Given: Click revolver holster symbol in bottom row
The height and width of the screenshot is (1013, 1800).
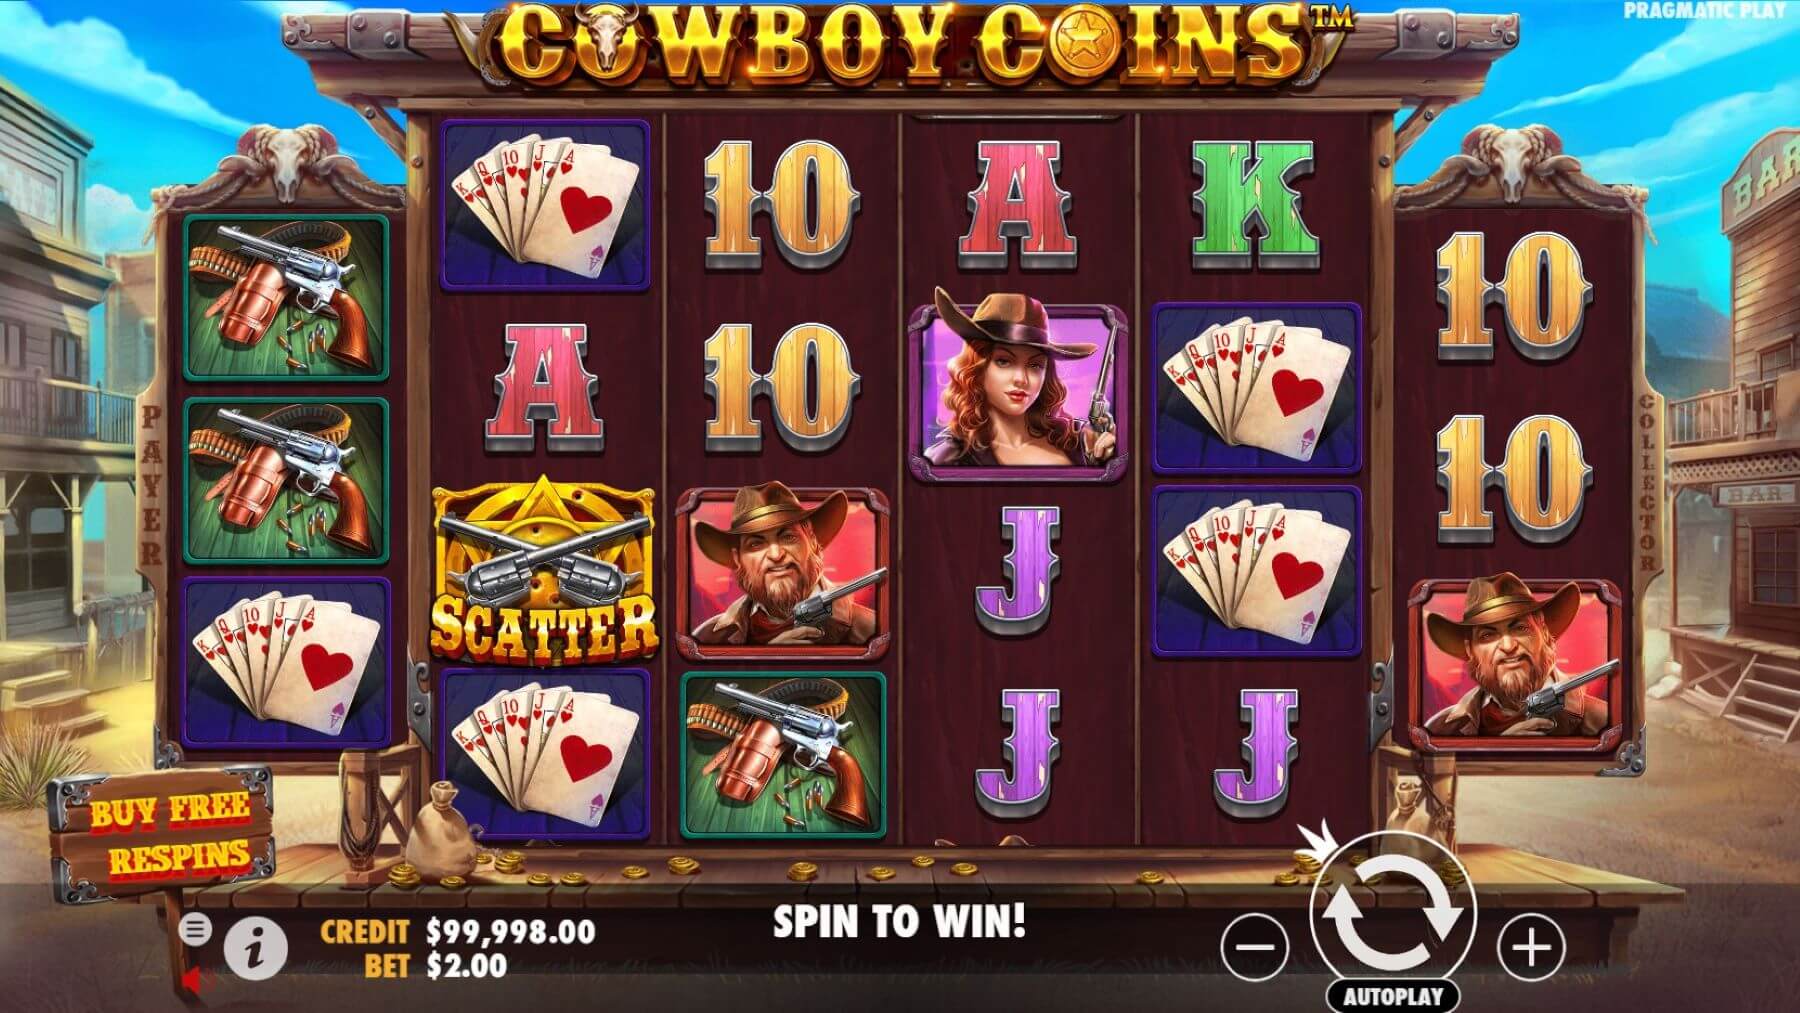Looking at the screenshot, I should point(783,755).
